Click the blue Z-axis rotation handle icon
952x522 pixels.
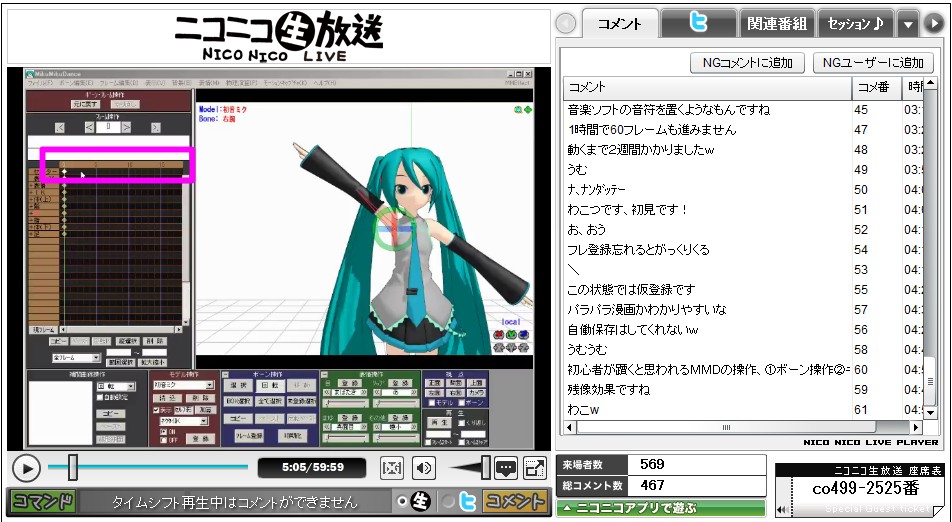coord(523,334)
